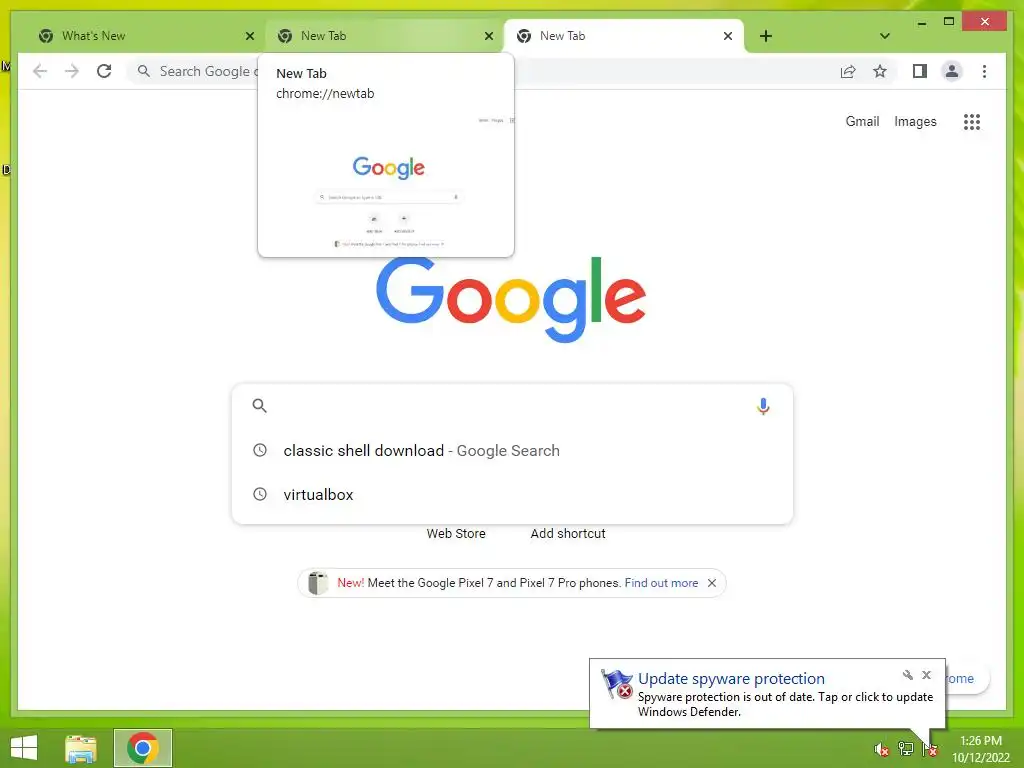Viewport: 1024px width, 768px height.
Task: Switch to the What's New tab
Action: coord(146,36)
